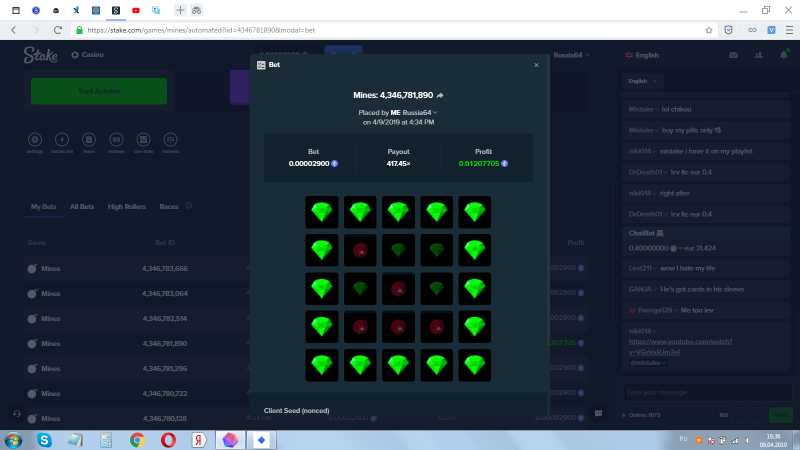Open the Instant Bet lightning icon

[62, 139]
